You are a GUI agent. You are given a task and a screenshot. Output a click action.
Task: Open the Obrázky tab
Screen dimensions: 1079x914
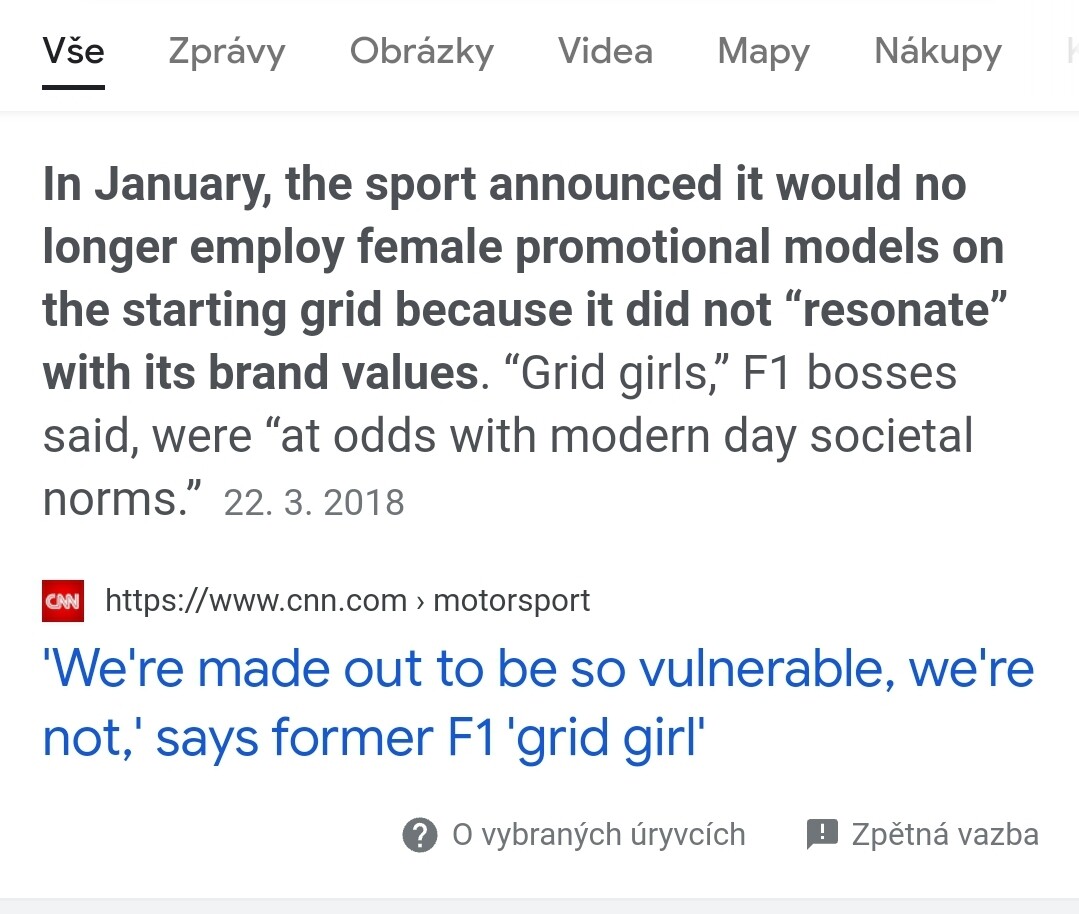(x=422, y=52)
